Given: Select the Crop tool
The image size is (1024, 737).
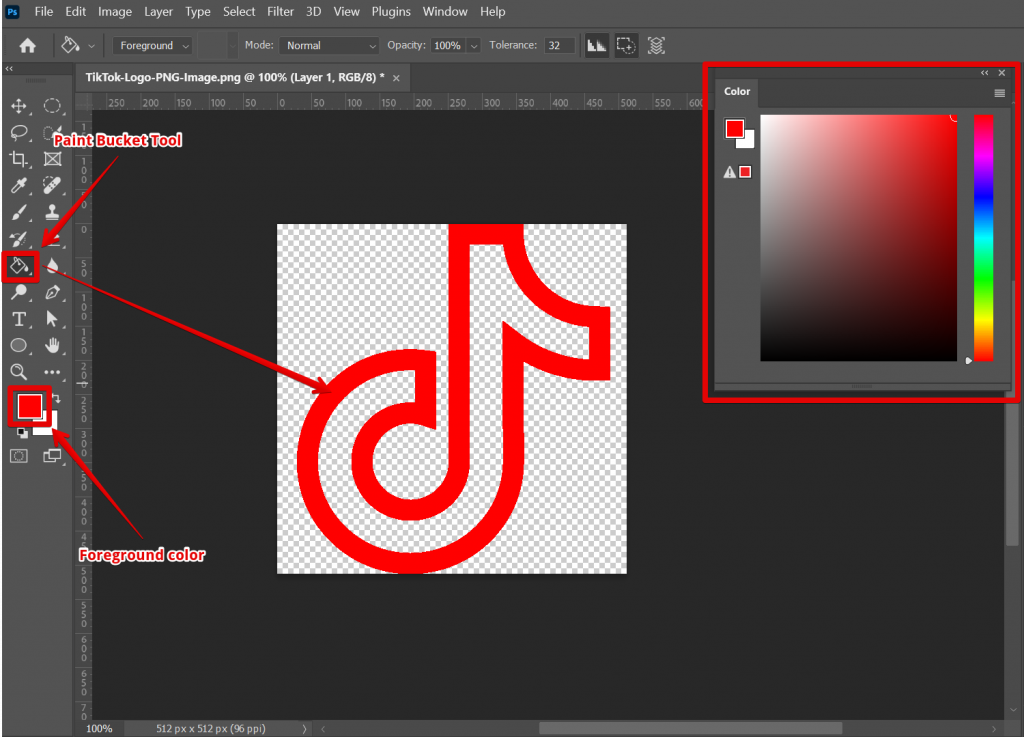Looking at the screenshot, I should pyautogui.click(x=18, y=156).
